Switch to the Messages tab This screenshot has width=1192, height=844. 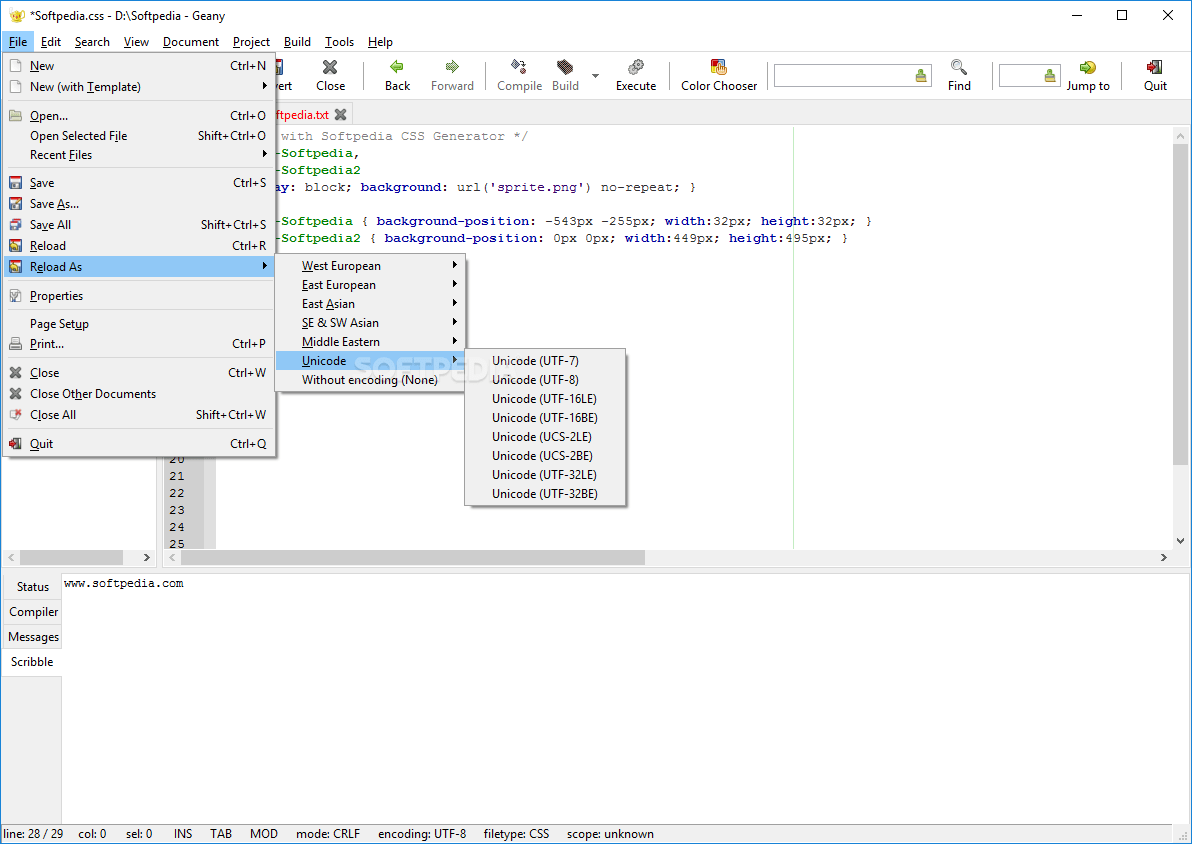tap(33, 636)
